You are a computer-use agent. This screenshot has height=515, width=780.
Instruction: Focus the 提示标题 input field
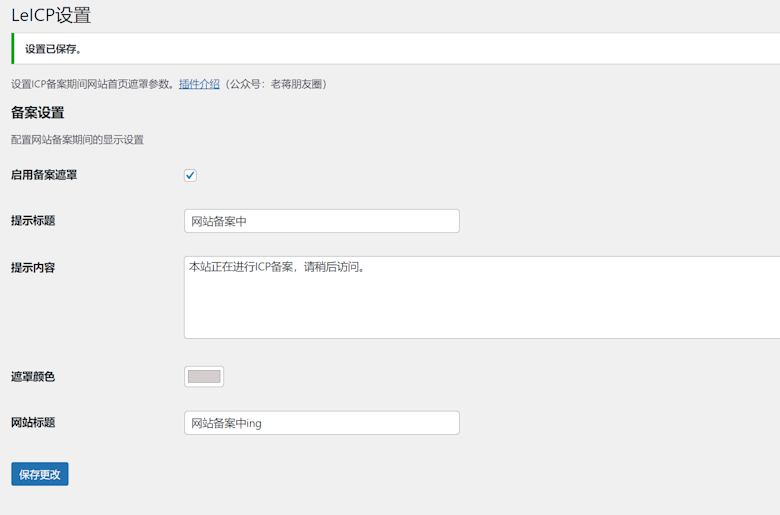(x=321, y=221)
